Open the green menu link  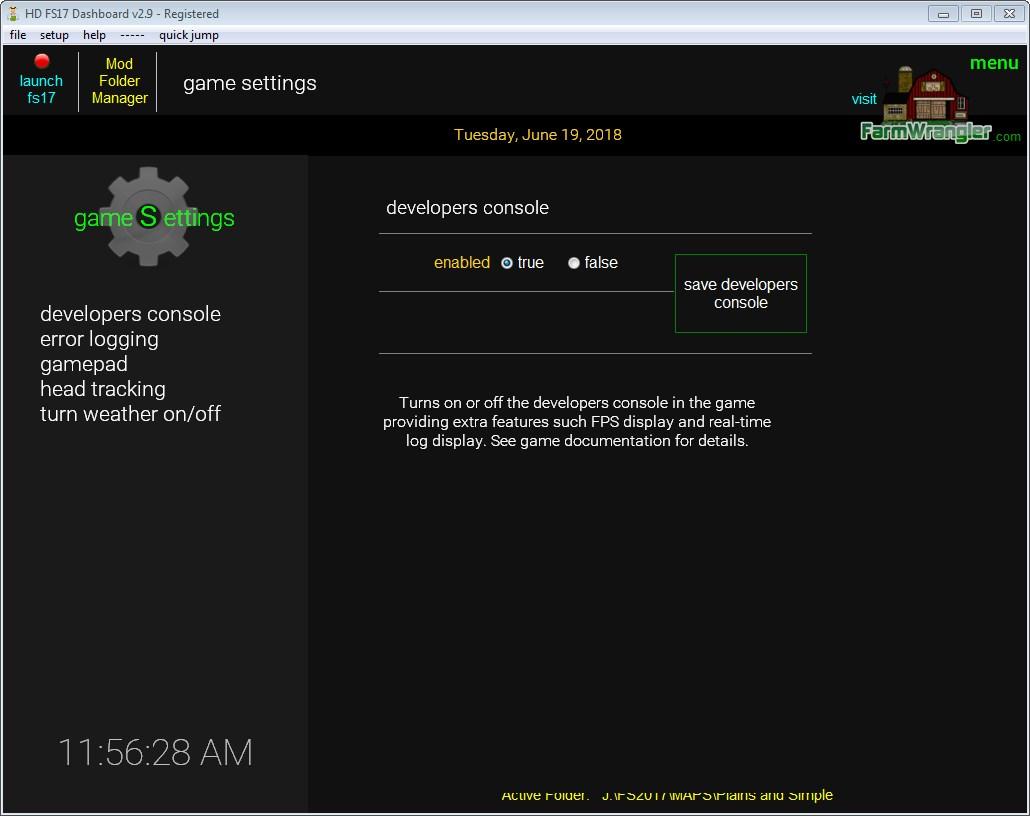pos(993,63)
